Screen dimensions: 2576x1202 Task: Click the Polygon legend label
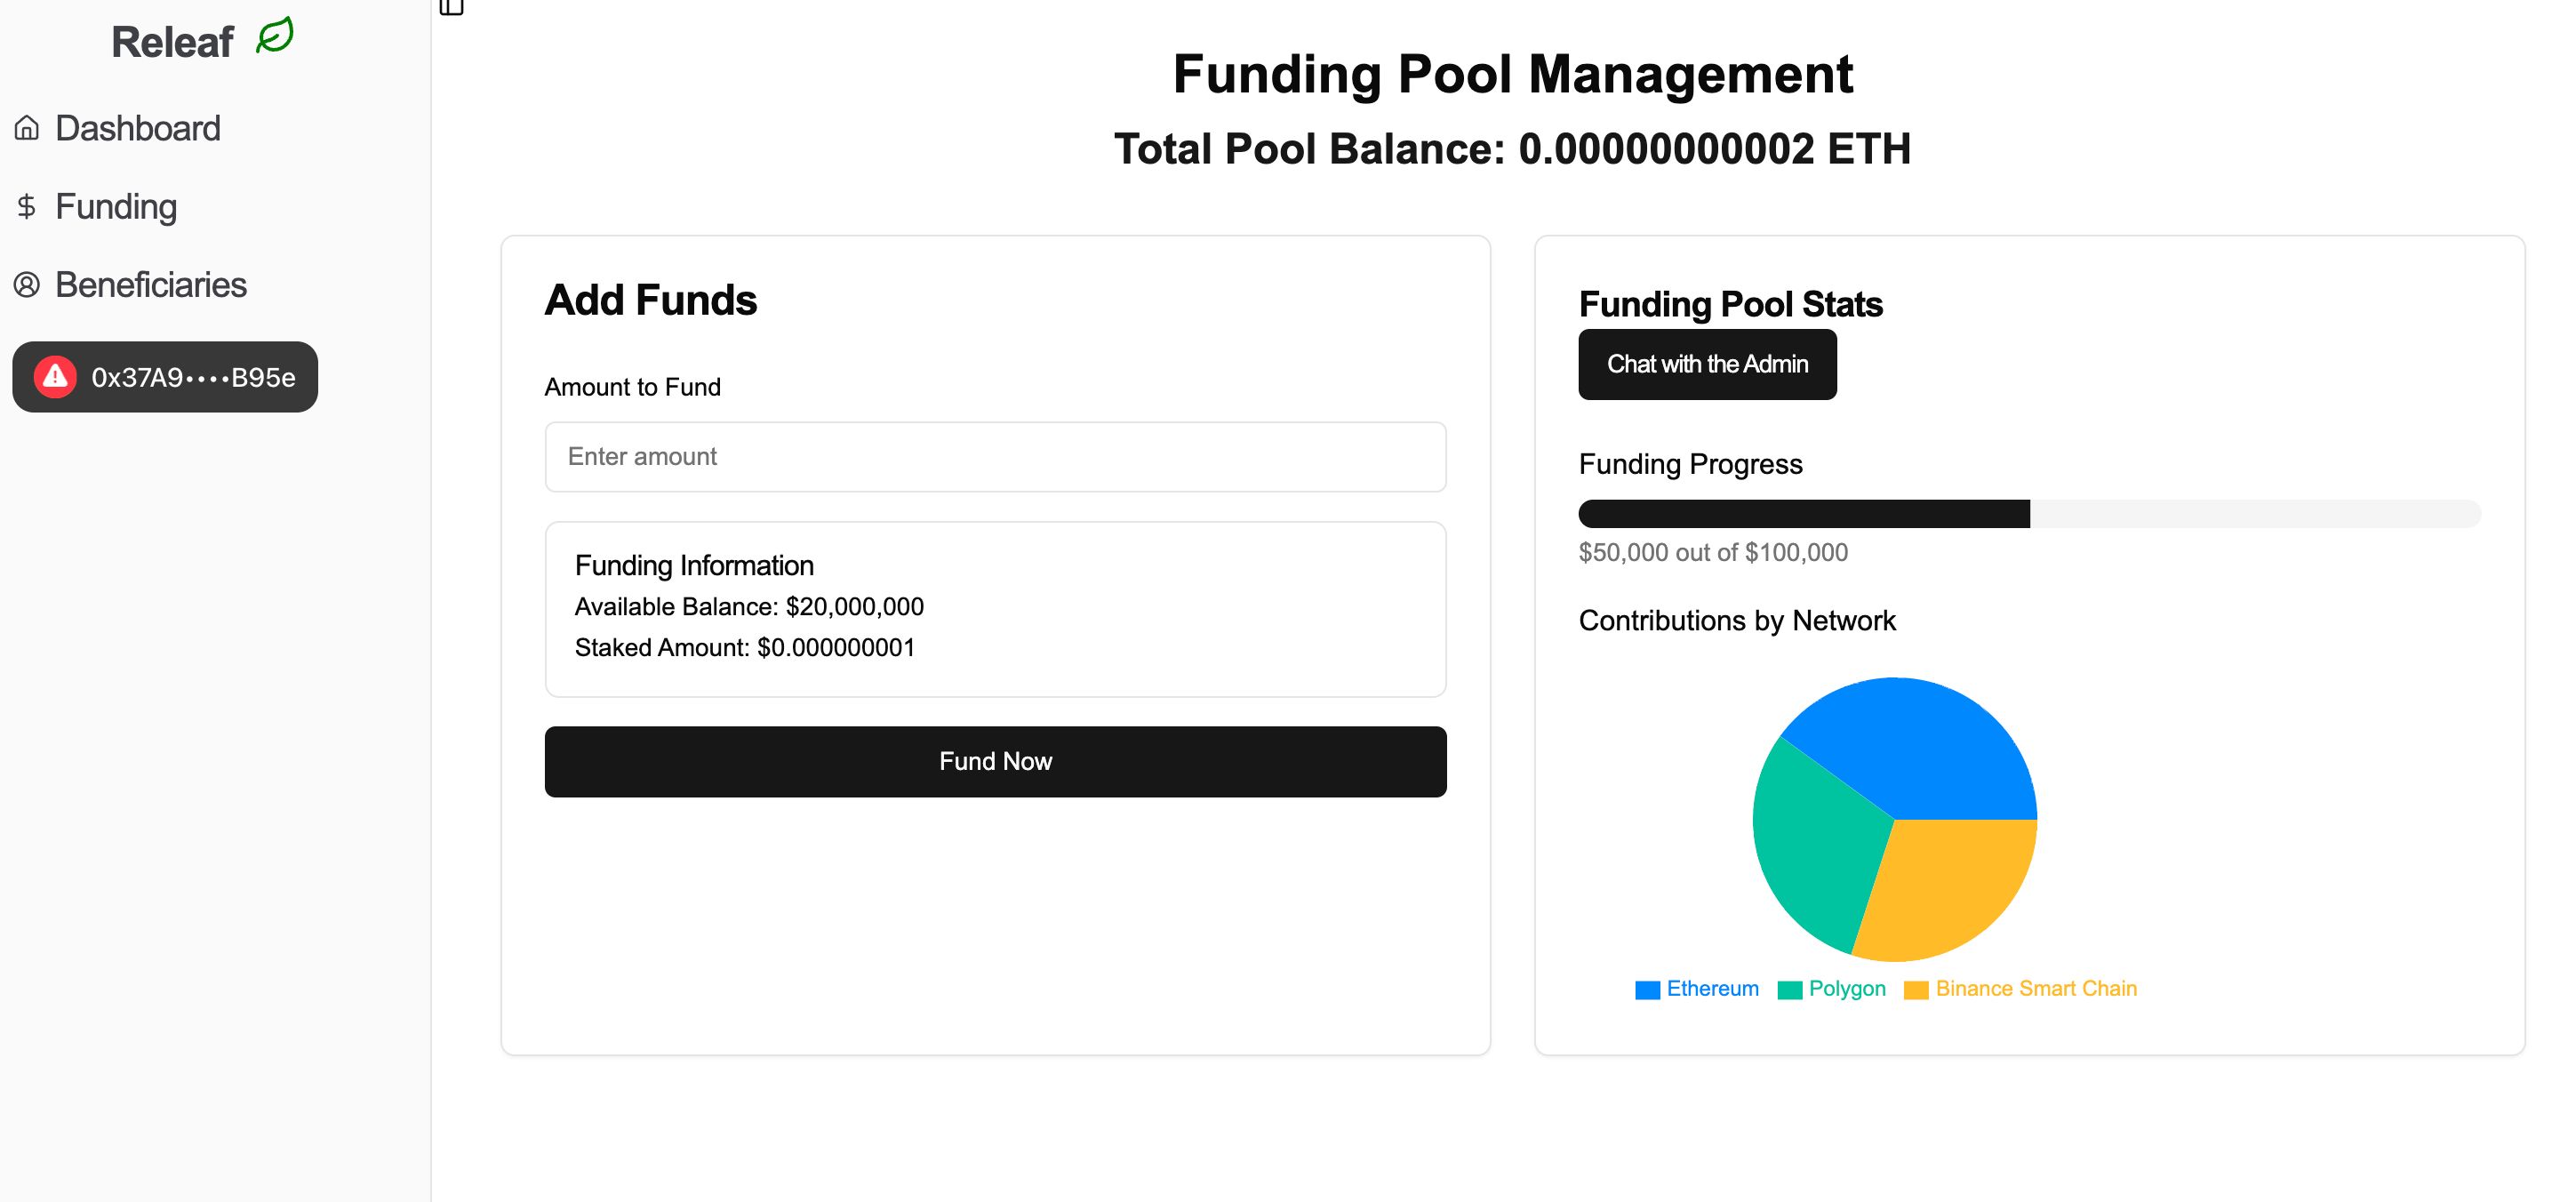(x=1847, y=989)
